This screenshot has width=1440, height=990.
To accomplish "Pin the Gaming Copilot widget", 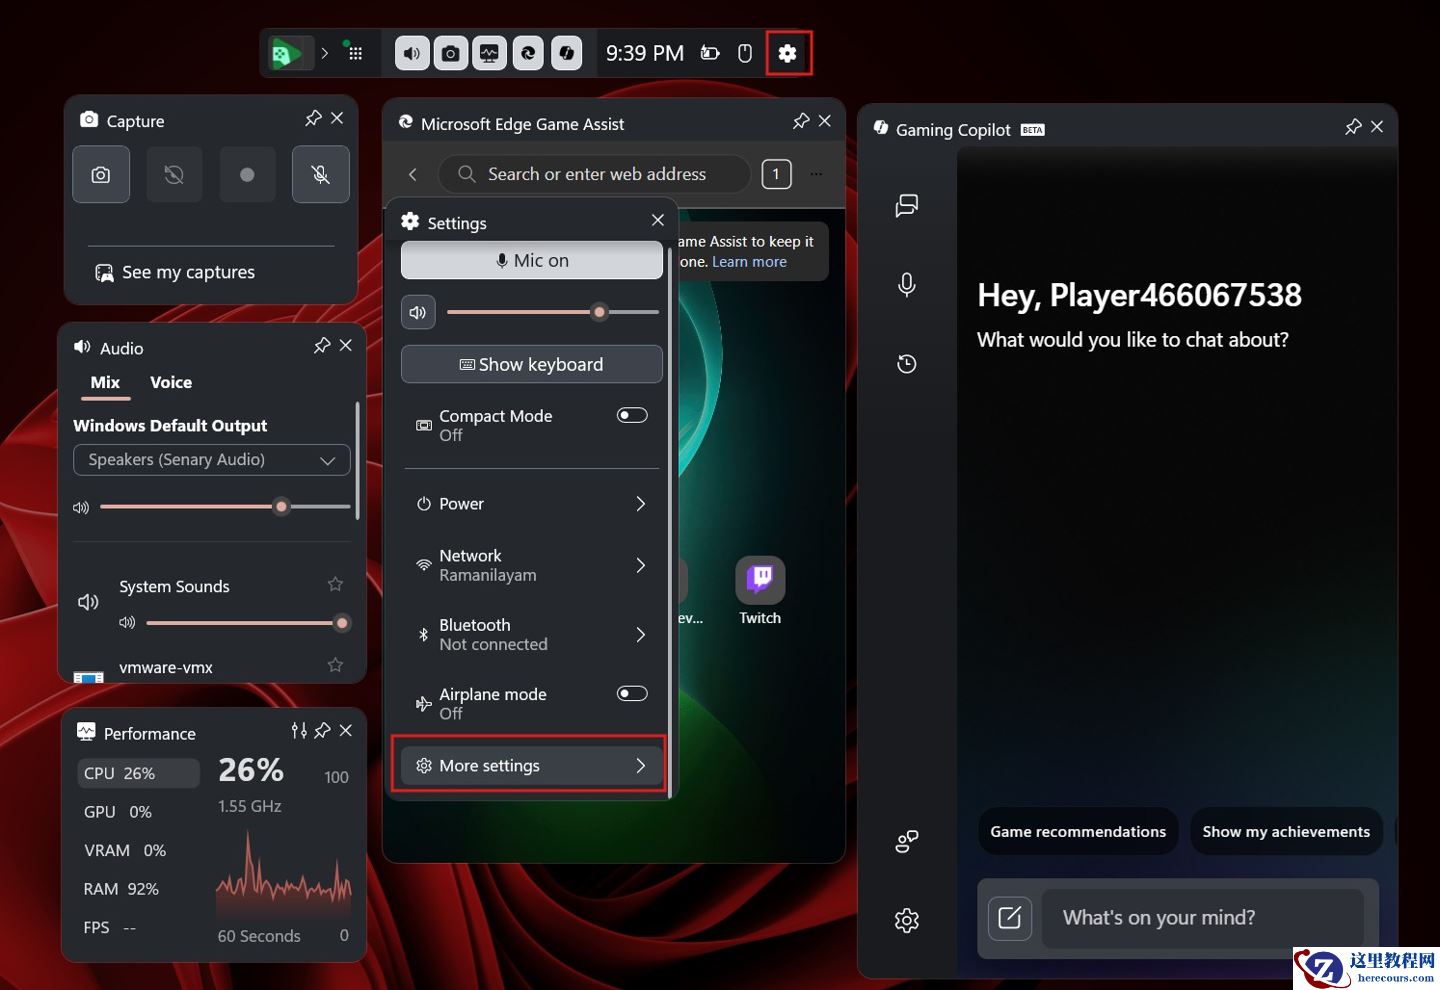I will click(x=1353, y=127).
